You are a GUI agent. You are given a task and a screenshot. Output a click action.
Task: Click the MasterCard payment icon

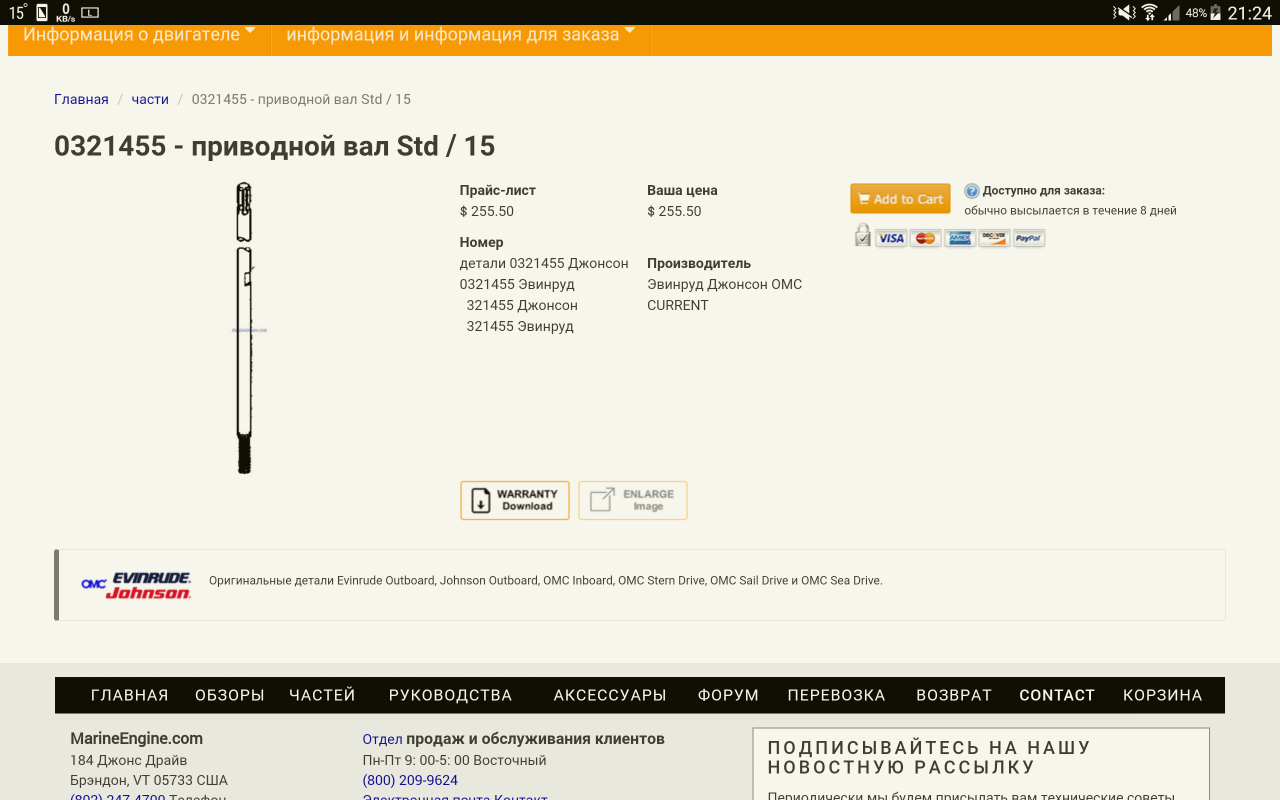(925, 238)
